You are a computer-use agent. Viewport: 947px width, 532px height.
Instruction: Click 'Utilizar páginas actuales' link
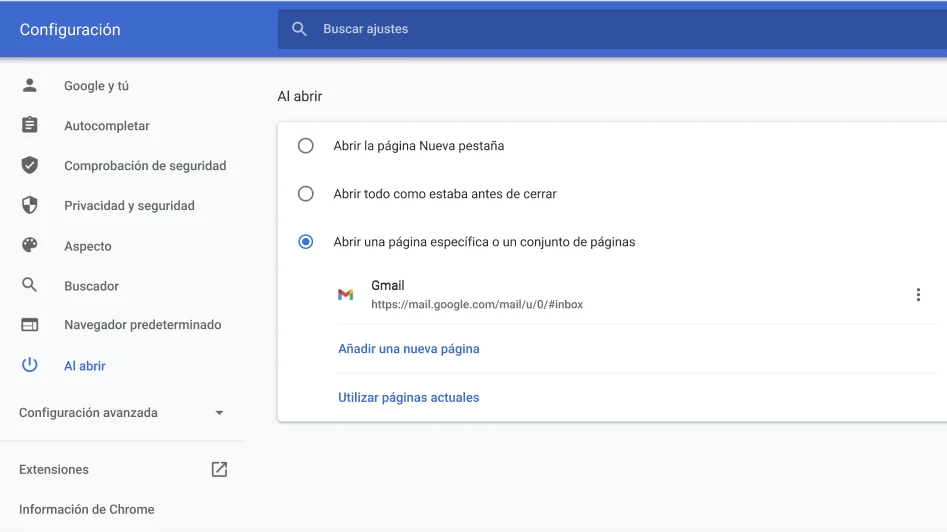coord(408,397)
